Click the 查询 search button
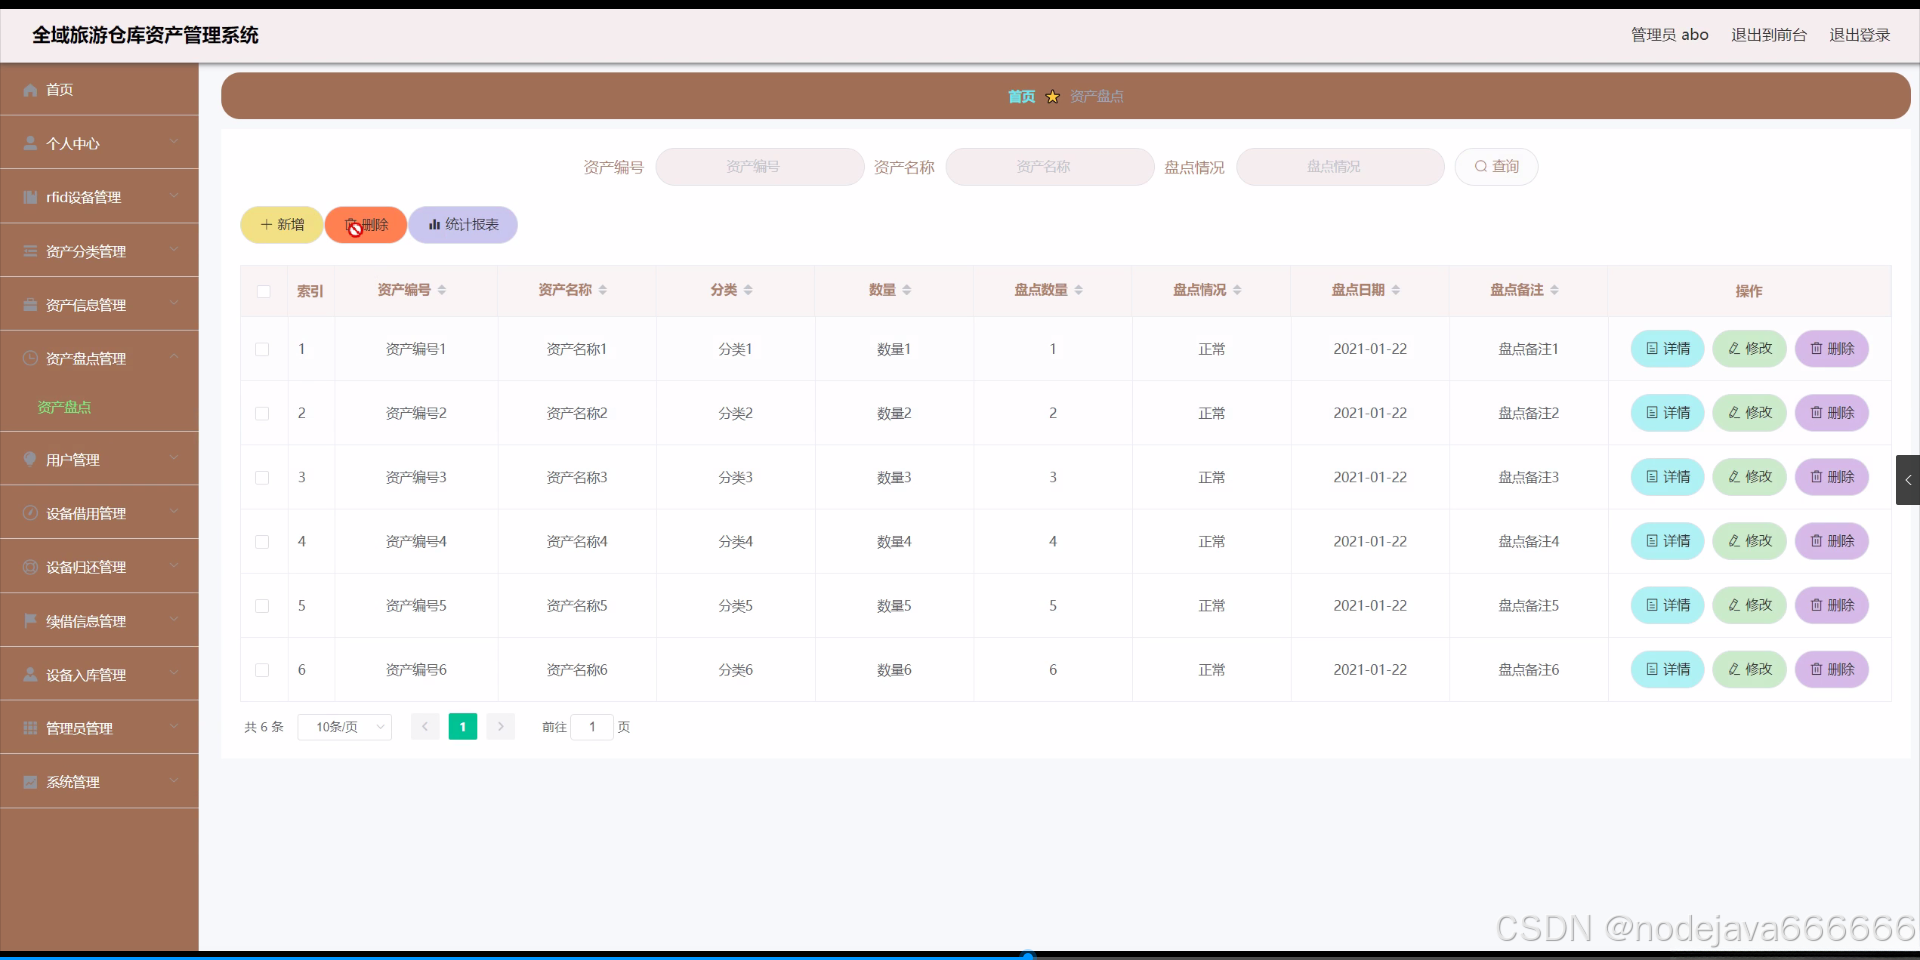1920x960 pixels. [x=1497, y=167]
